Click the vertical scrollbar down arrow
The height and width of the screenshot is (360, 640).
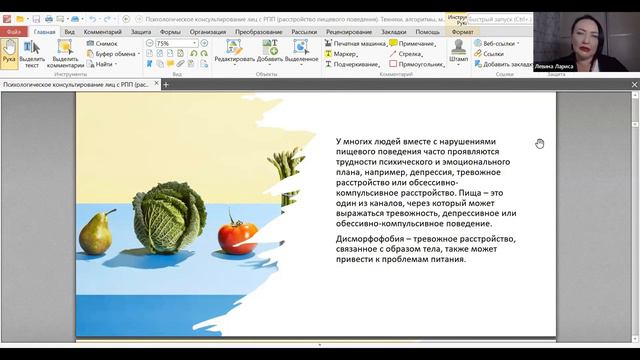click(635, 339)
